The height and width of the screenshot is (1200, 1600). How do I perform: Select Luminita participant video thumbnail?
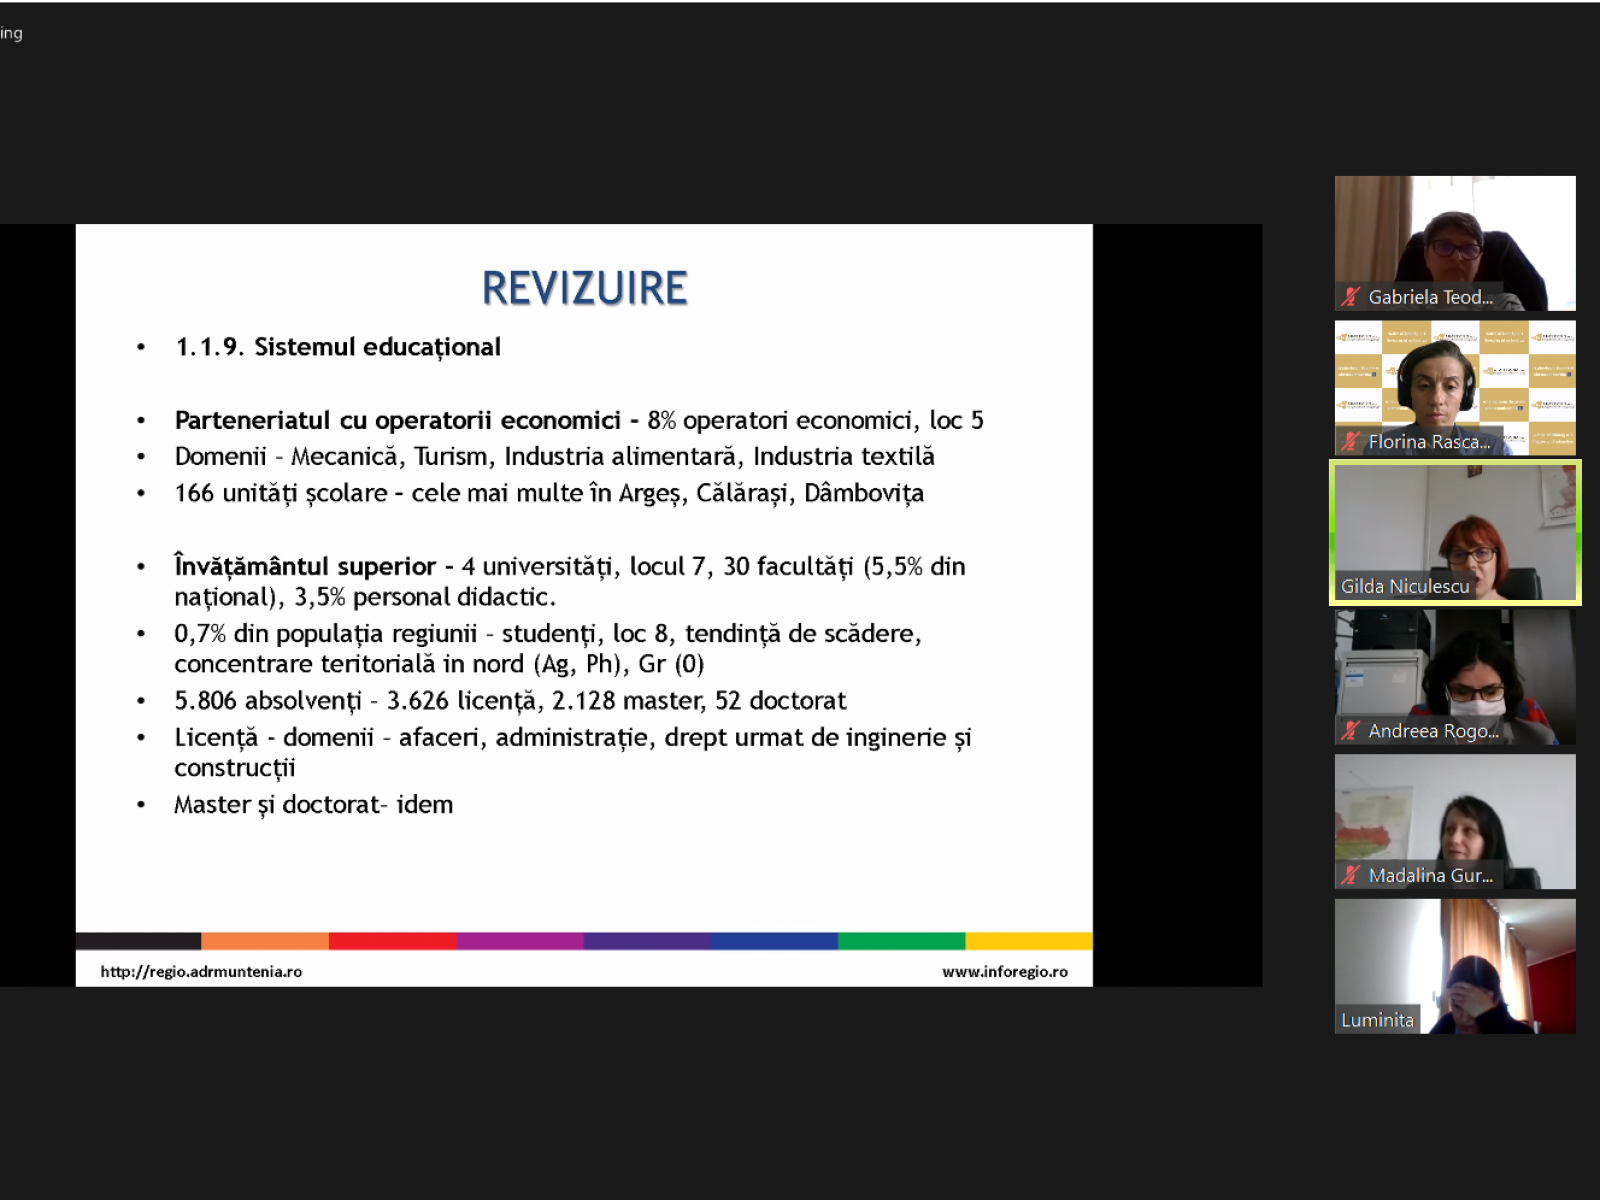(1455, 966)
